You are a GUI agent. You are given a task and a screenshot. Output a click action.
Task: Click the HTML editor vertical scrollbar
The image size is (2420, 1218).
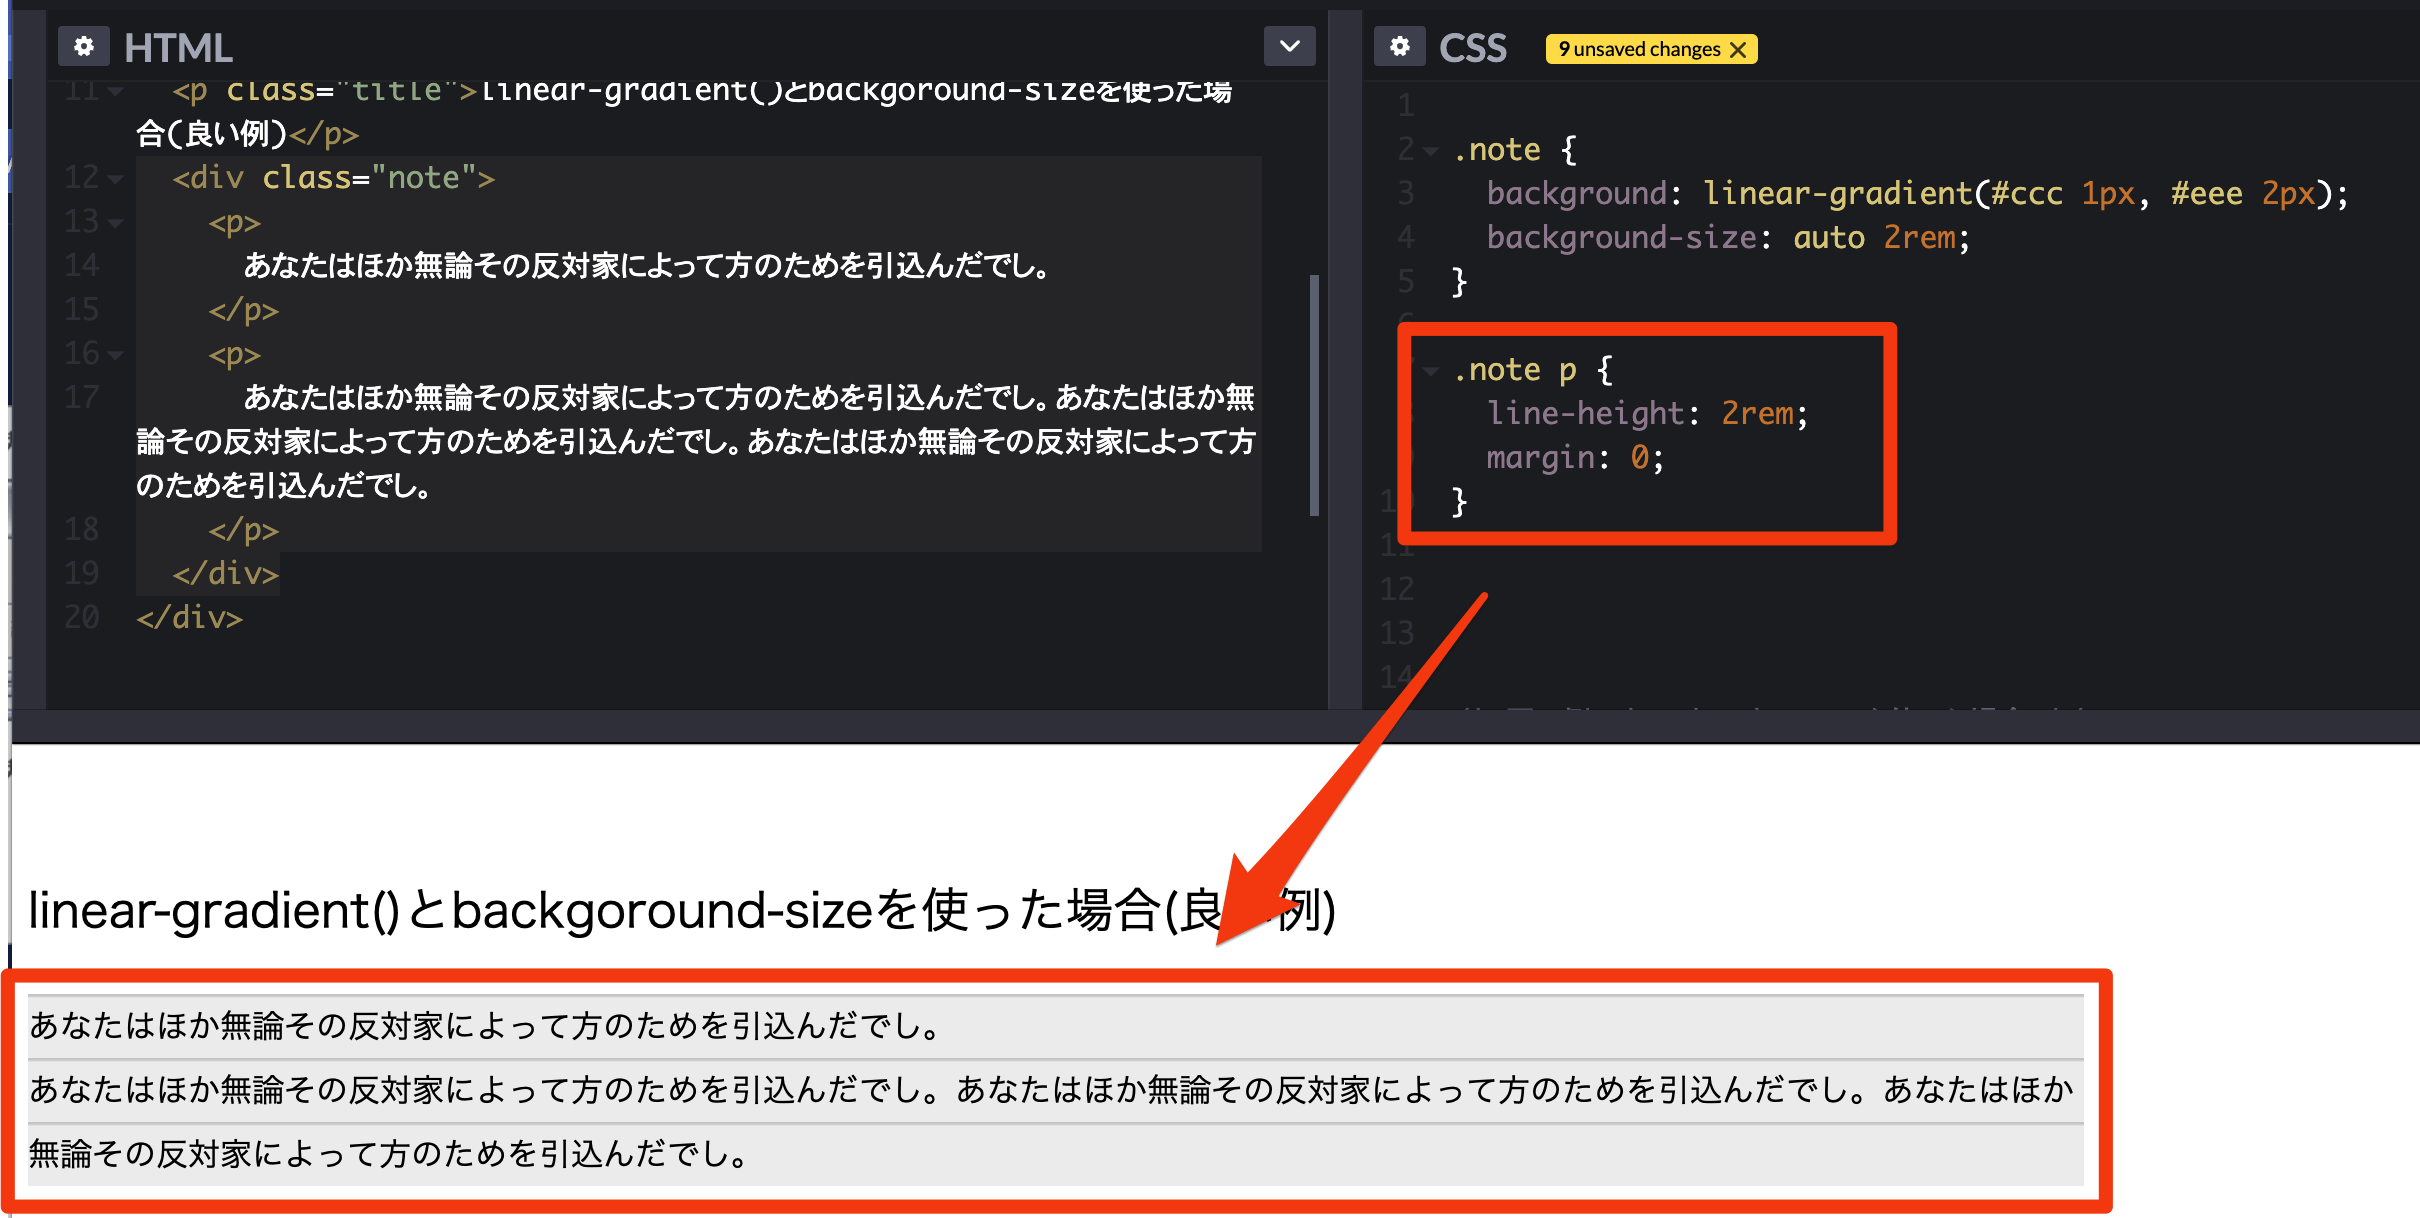click(x=1314, y=395)
